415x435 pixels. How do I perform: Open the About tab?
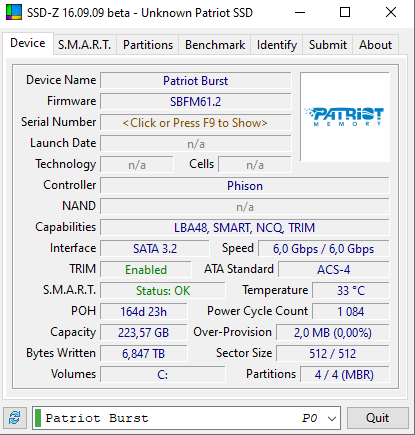[375, 45]
